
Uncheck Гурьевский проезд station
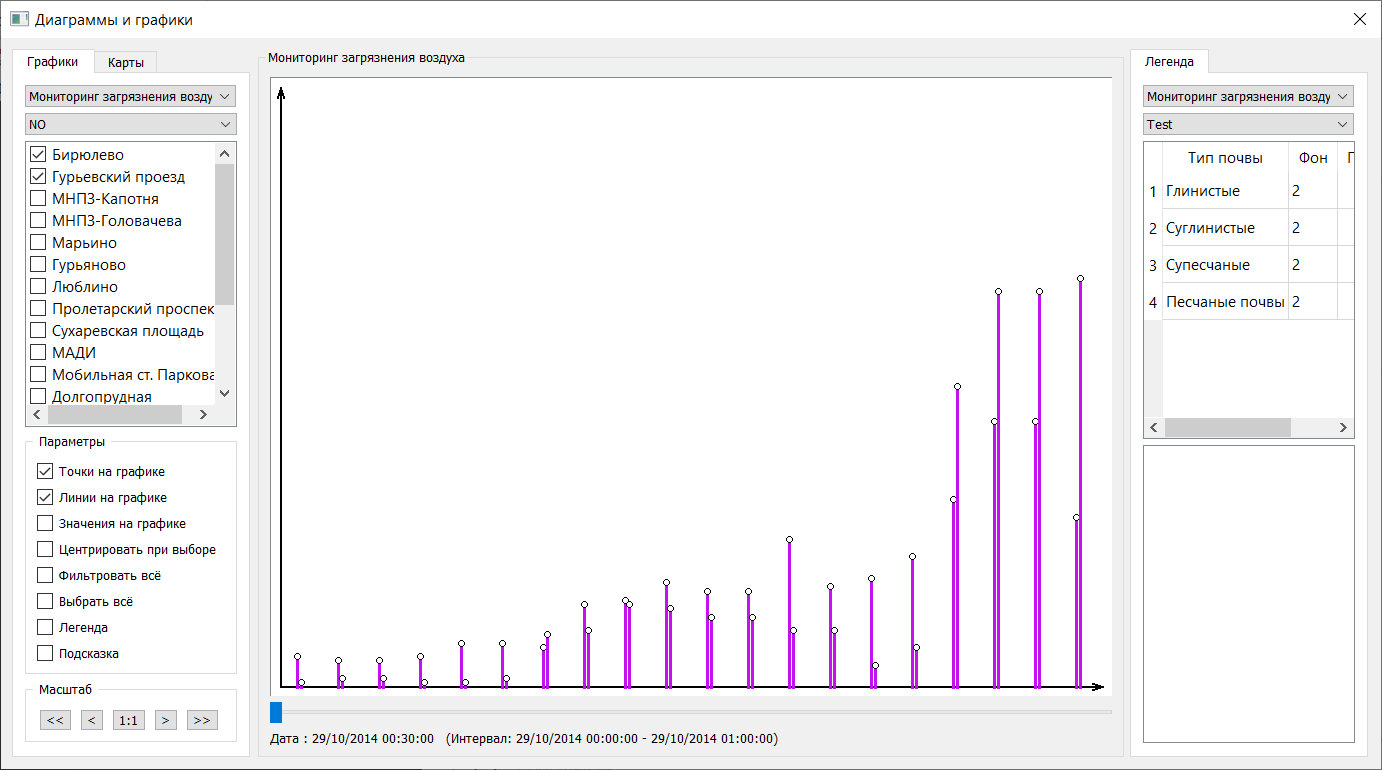tap(39, 177)
